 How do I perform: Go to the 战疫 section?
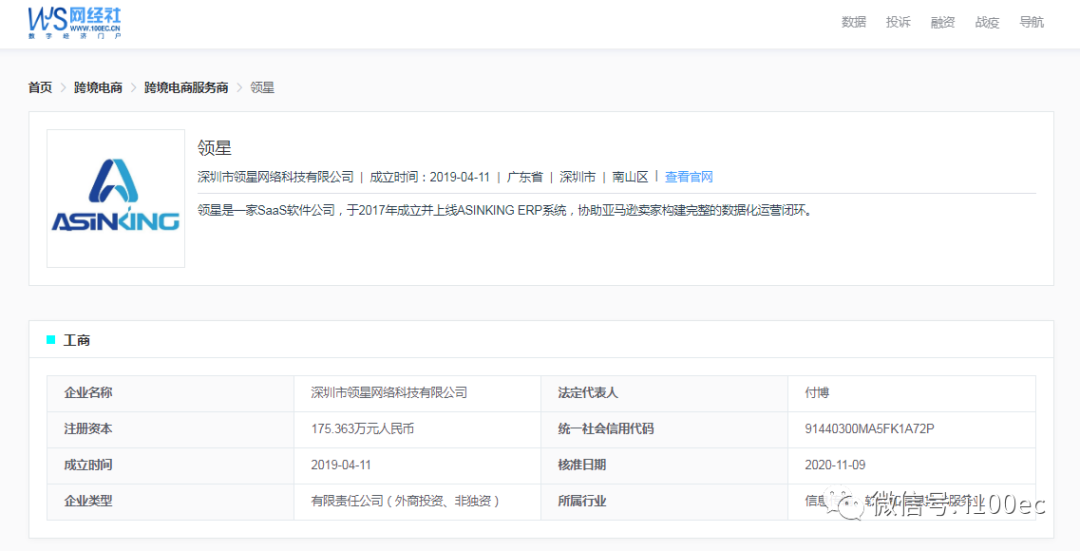pos(987,22)
